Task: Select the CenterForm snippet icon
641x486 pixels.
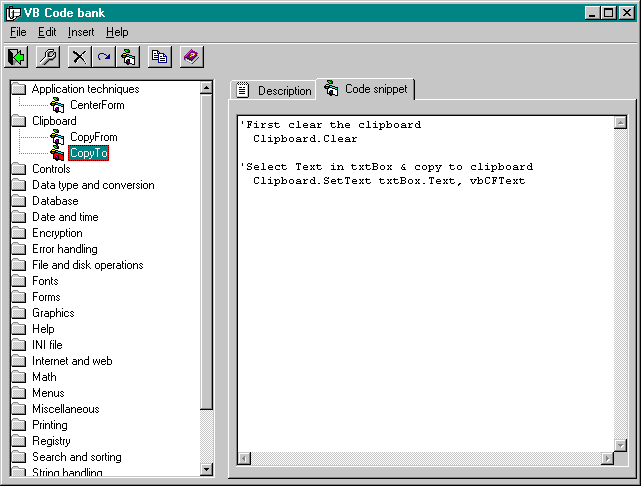Action: (57, 105)
